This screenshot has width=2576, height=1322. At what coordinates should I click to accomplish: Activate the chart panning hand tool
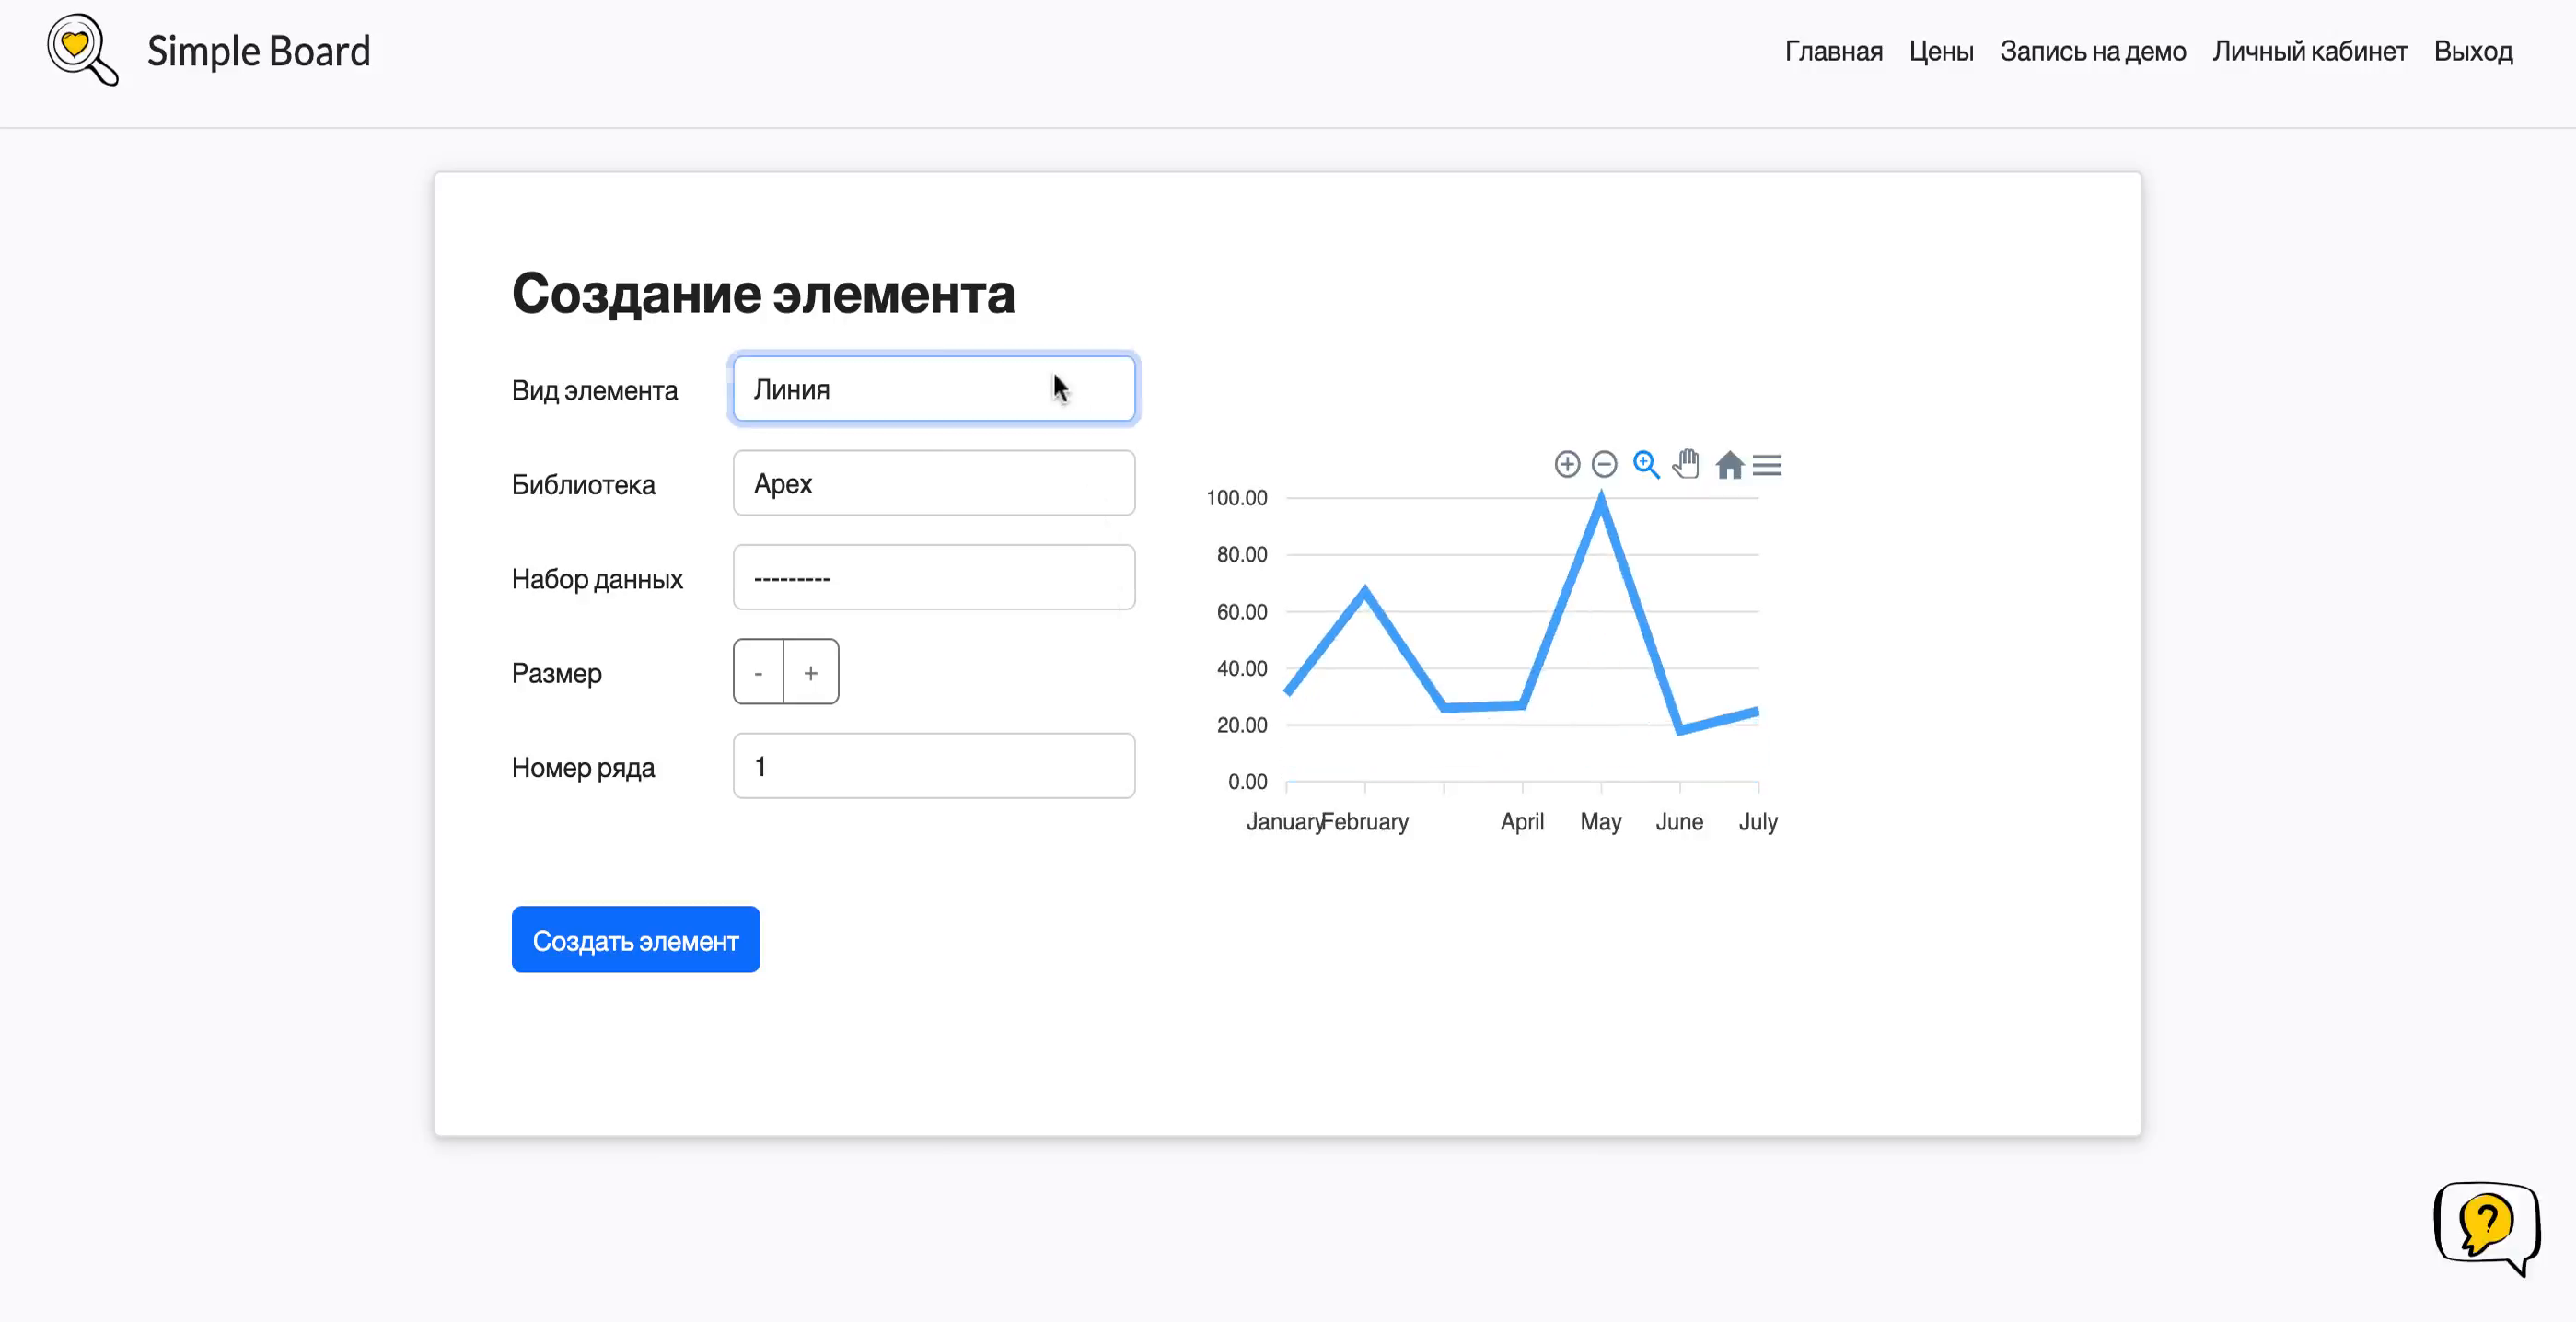pos(1687,464)
